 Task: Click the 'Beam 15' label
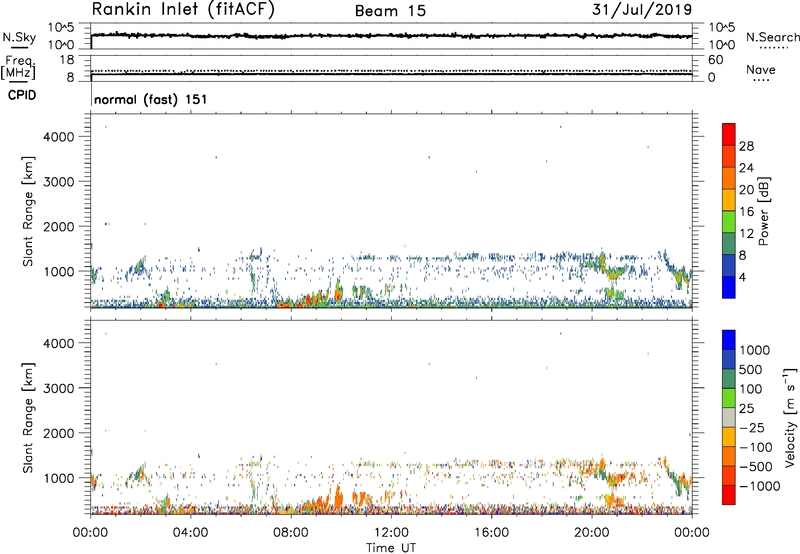[390, 11]
